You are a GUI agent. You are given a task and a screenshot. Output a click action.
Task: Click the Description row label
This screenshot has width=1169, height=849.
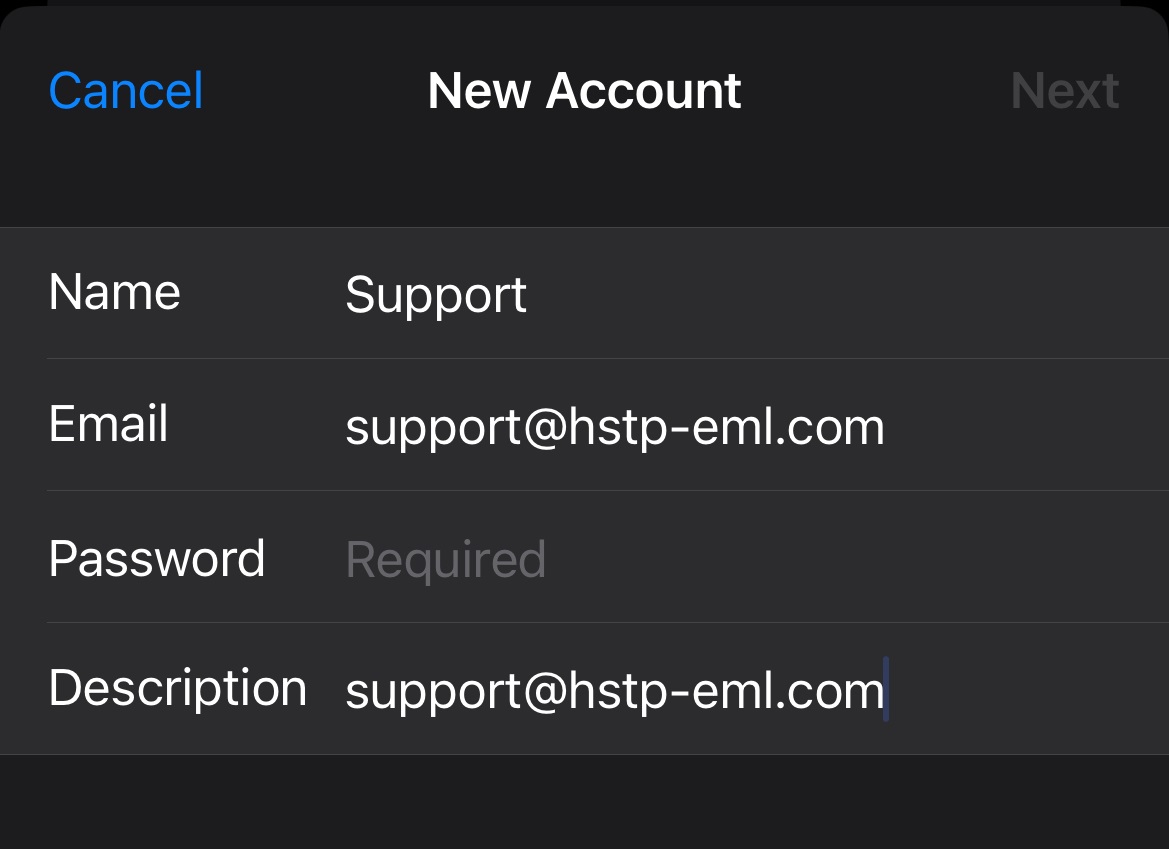(x=177, y=688)
